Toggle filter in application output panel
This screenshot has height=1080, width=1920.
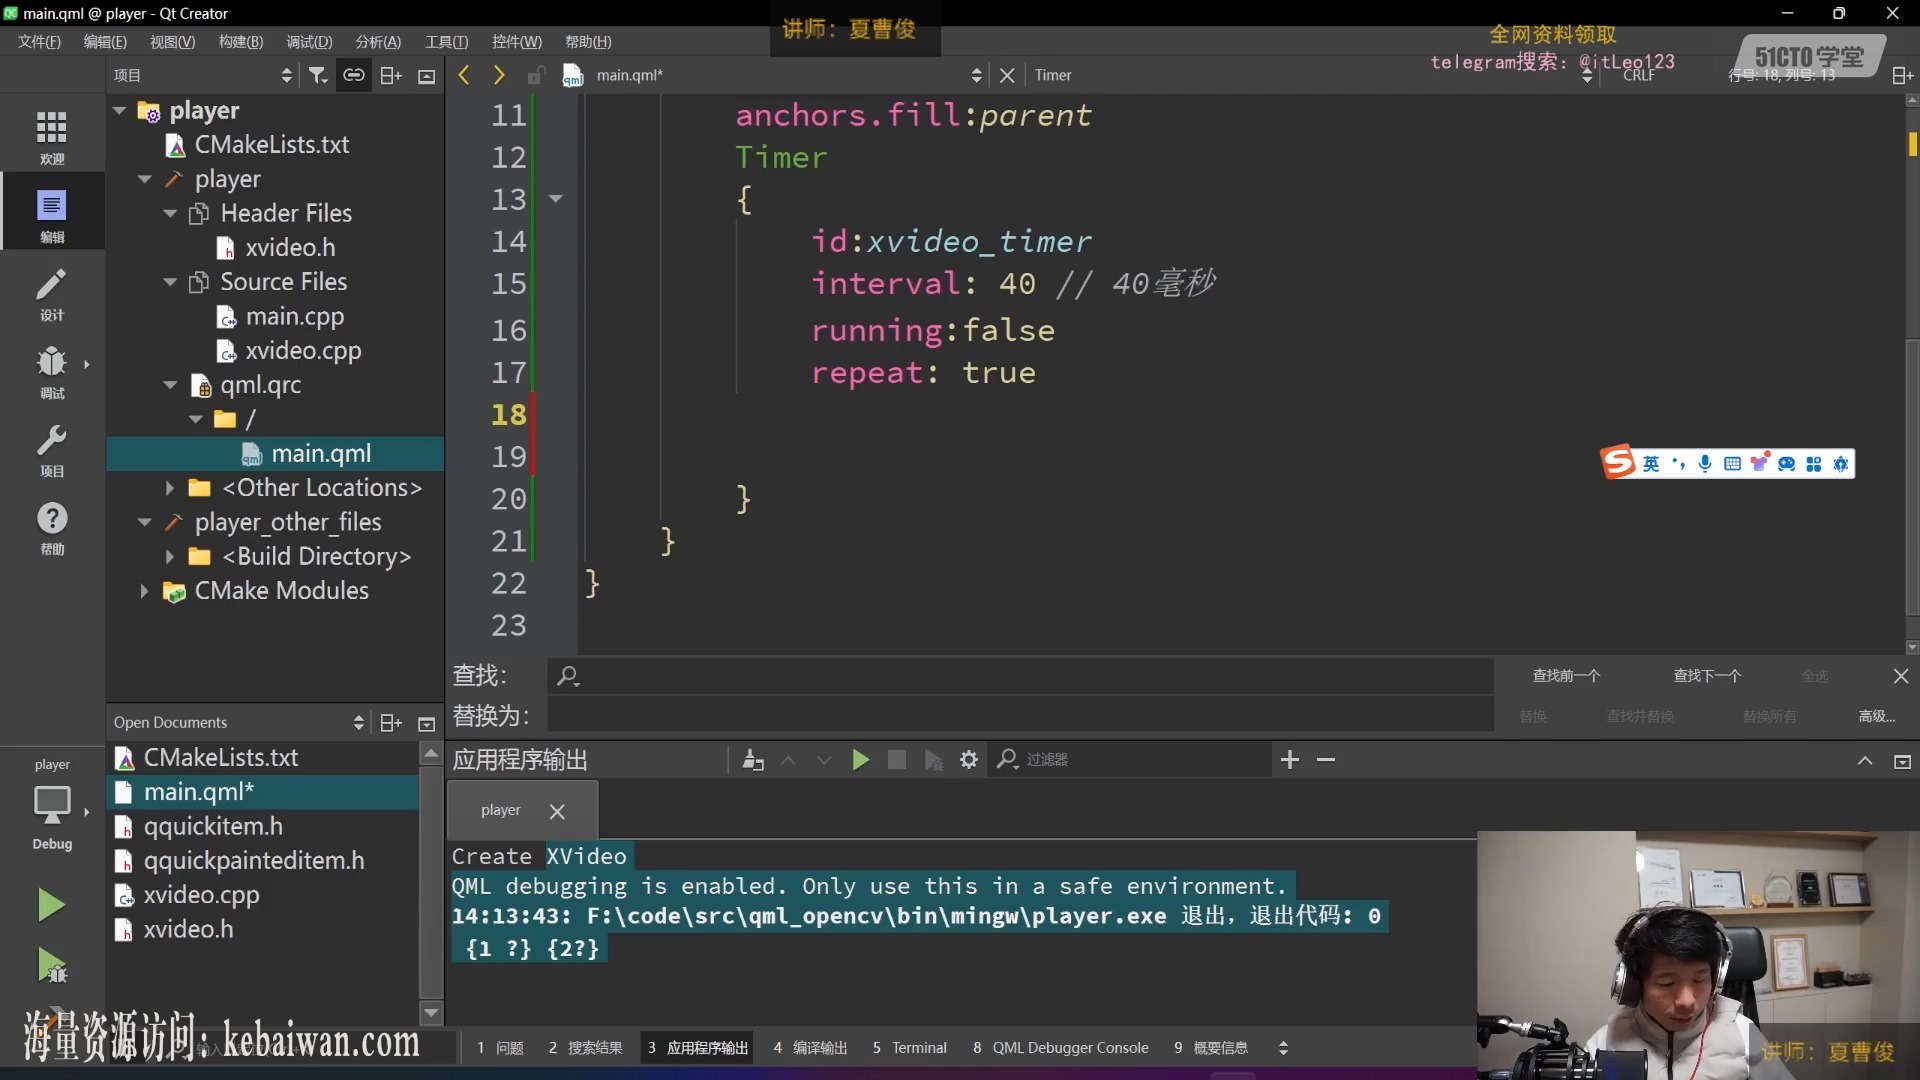tap(1007, 760)
